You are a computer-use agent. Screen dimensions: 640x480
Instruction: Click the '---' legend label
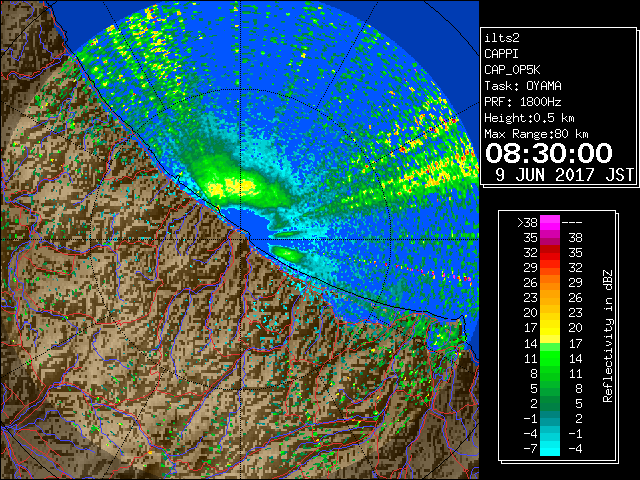pos(572,223)
